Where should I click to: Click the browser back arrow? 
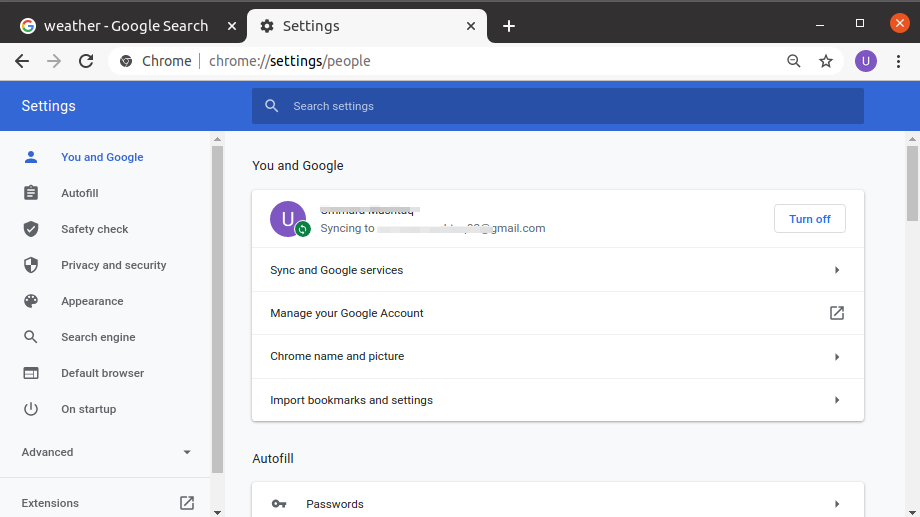(x=22, y=61)
